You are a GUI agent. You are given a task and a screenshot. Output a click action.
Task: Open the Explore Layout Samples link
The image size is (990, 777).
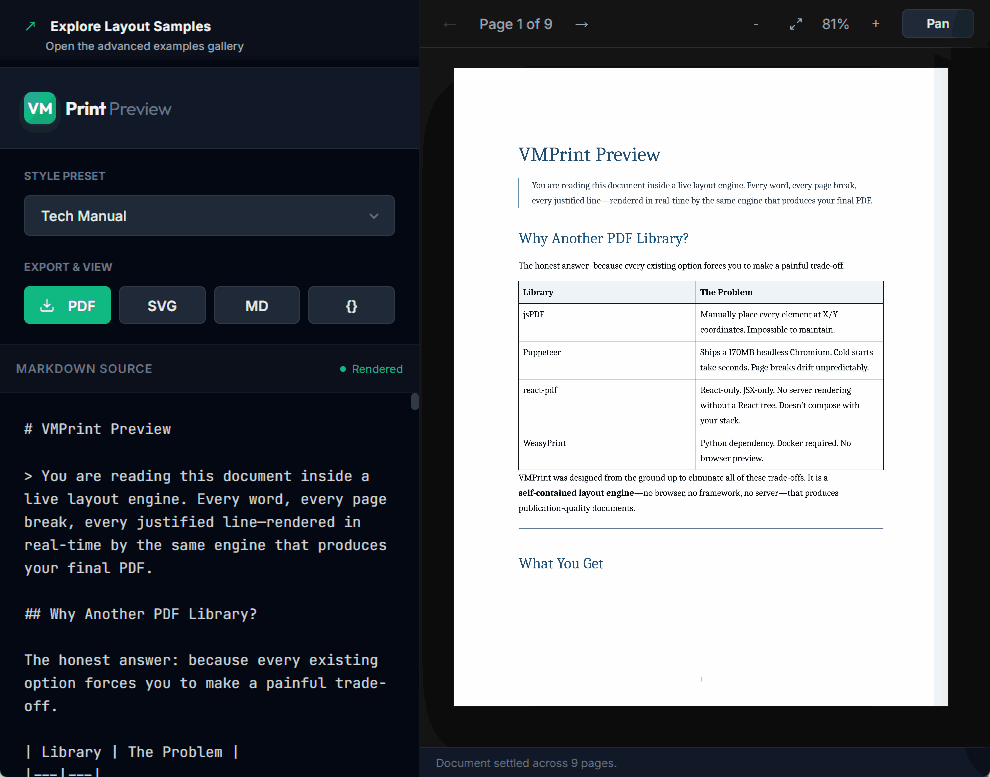(130, 27)
